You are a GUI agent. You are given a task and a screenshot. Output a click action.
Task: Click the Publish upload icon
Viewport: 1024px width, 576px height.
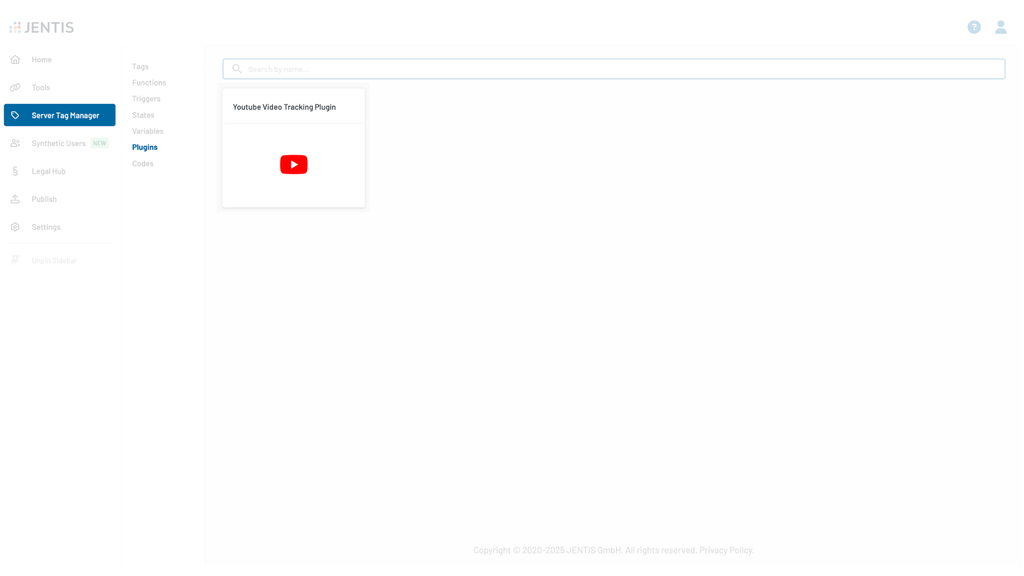point(15,199)
